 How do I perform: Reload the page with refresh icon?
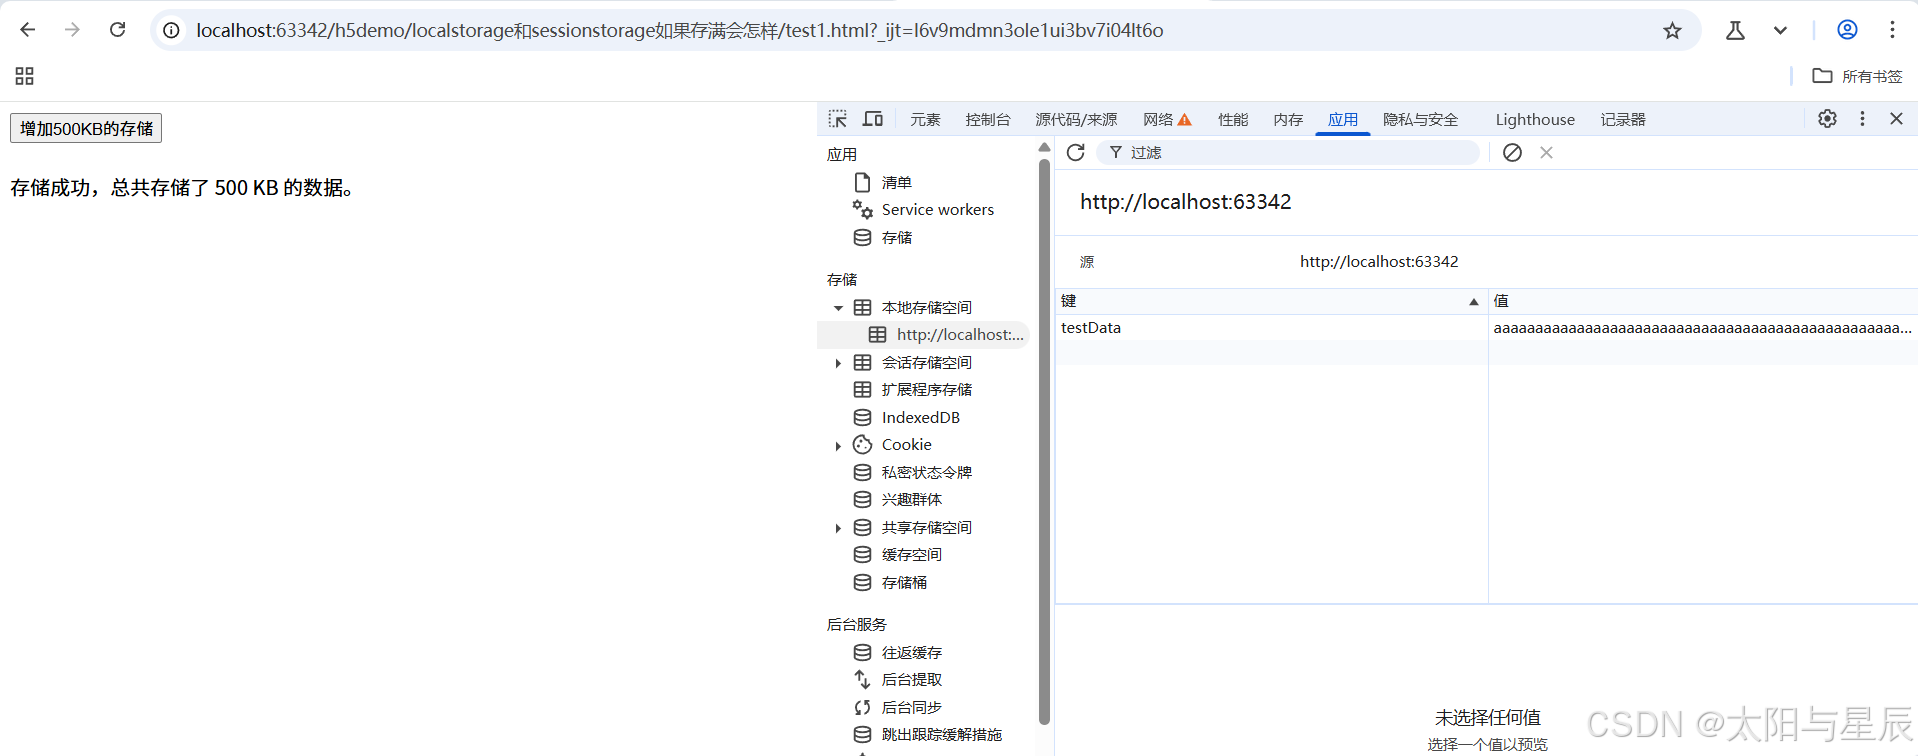pyautogui.click(x=117, y=30)
